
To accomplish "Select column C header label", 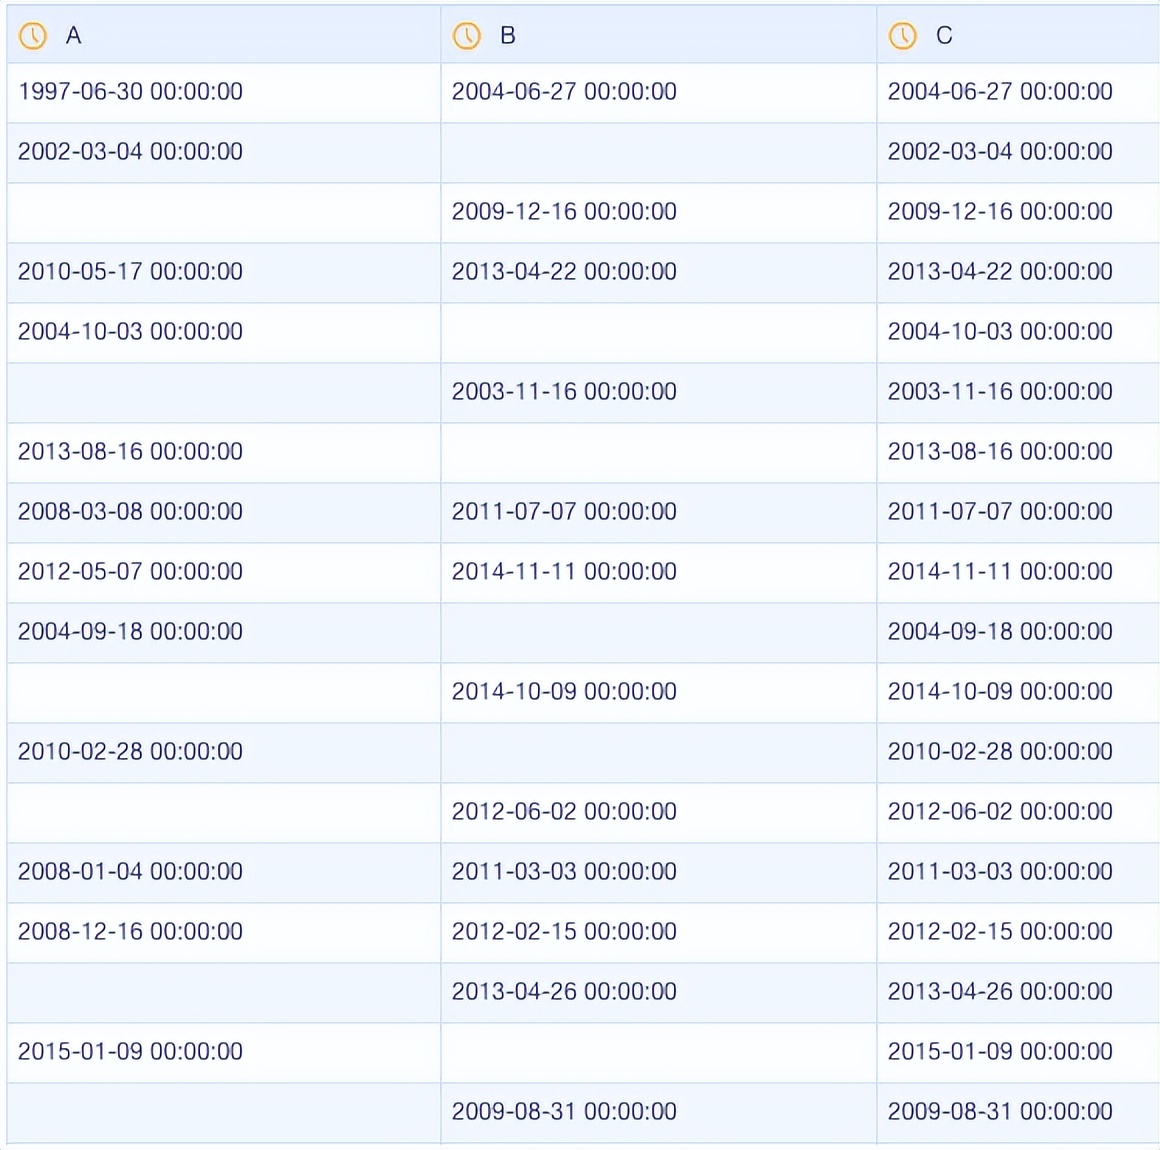I will pos(944,36).
